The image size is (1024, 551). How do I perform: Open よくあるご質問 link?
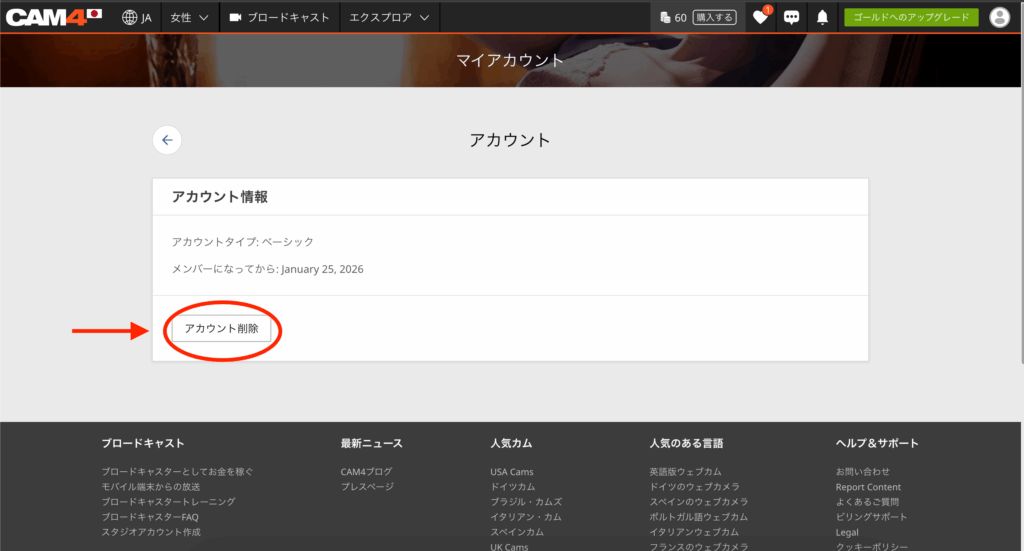(867, 501)
